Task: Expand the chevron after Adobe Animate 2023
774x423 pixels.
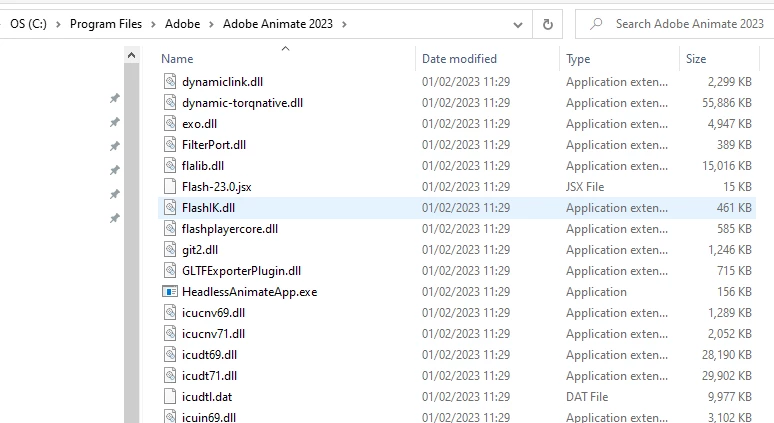Action: click(x=344, y=24)
